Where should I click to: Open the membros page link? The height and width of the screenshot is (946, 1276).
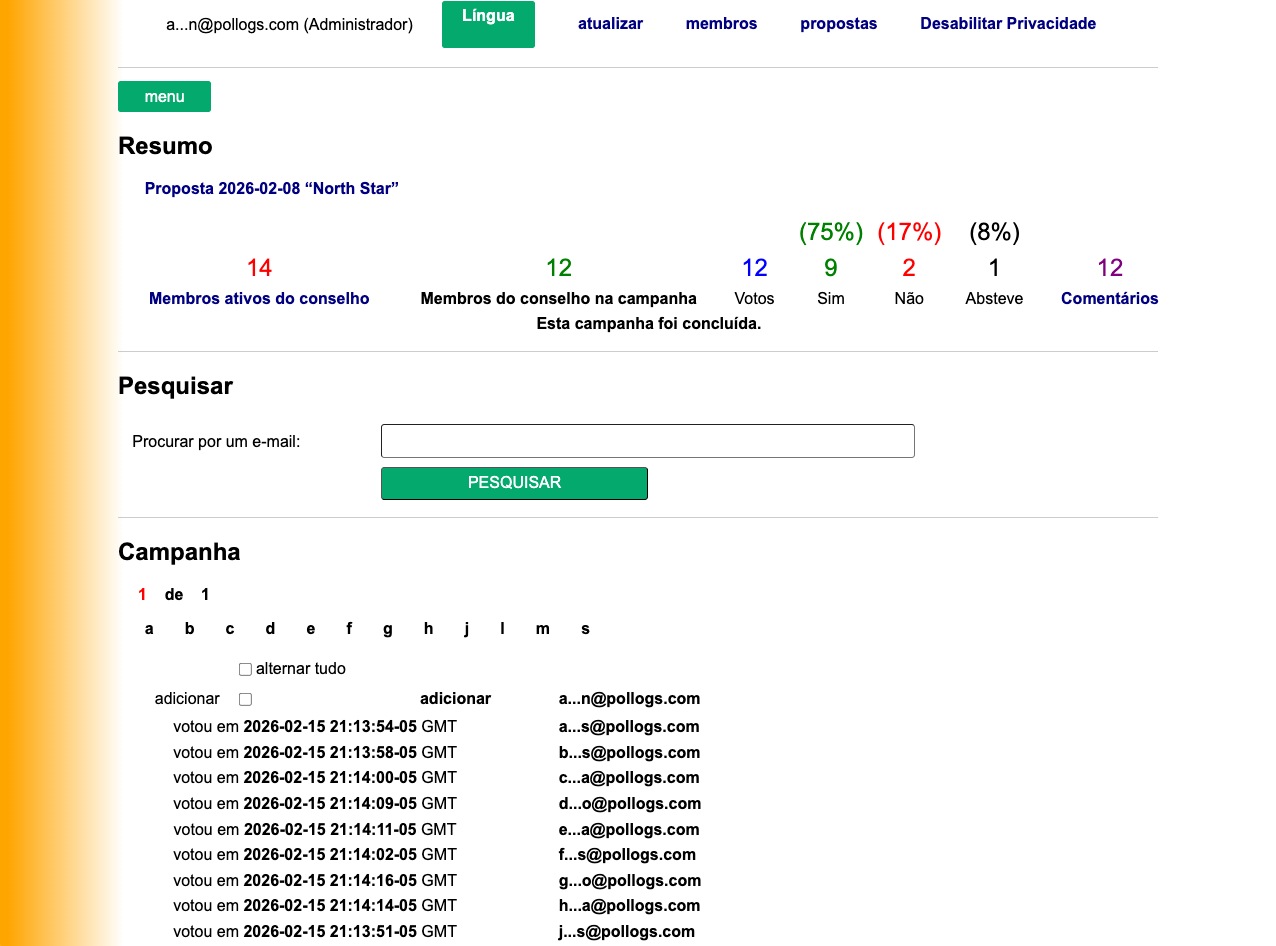click(721, 24)
